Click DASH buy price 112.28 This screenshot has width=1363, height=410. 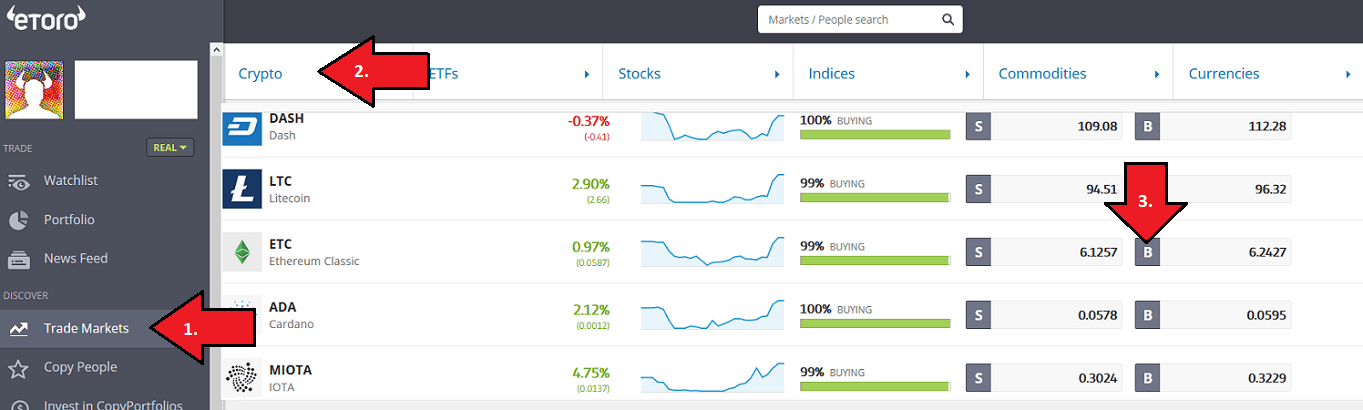(x=1267, y=126)
